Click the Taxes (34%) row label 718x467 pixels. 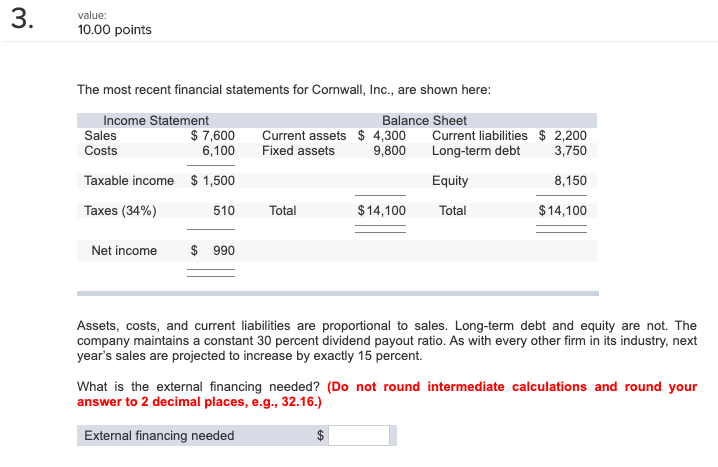point(120,211)
